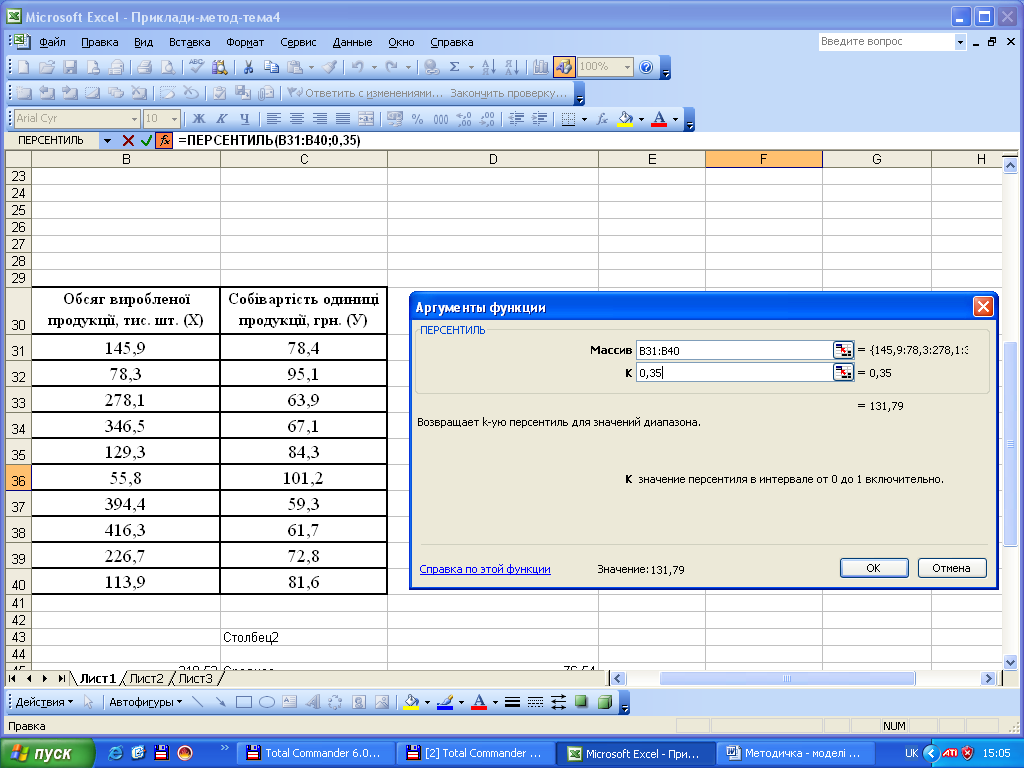Click the ABC Spelling check icon

pos(196,67)
